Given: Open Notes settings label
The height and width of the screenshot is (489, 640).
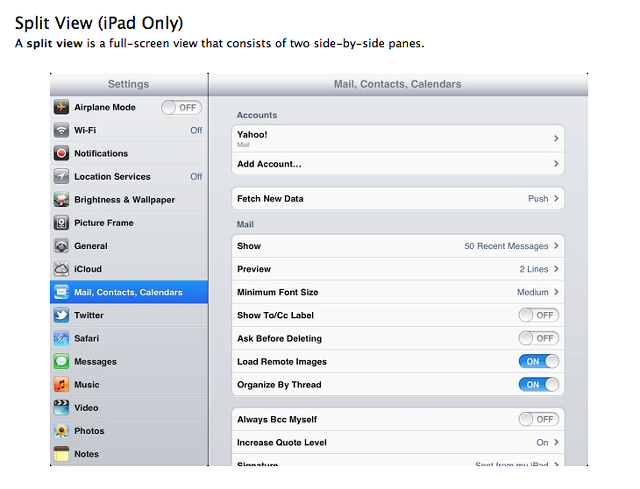Looking at the screenshot, I should pos(86,454).
